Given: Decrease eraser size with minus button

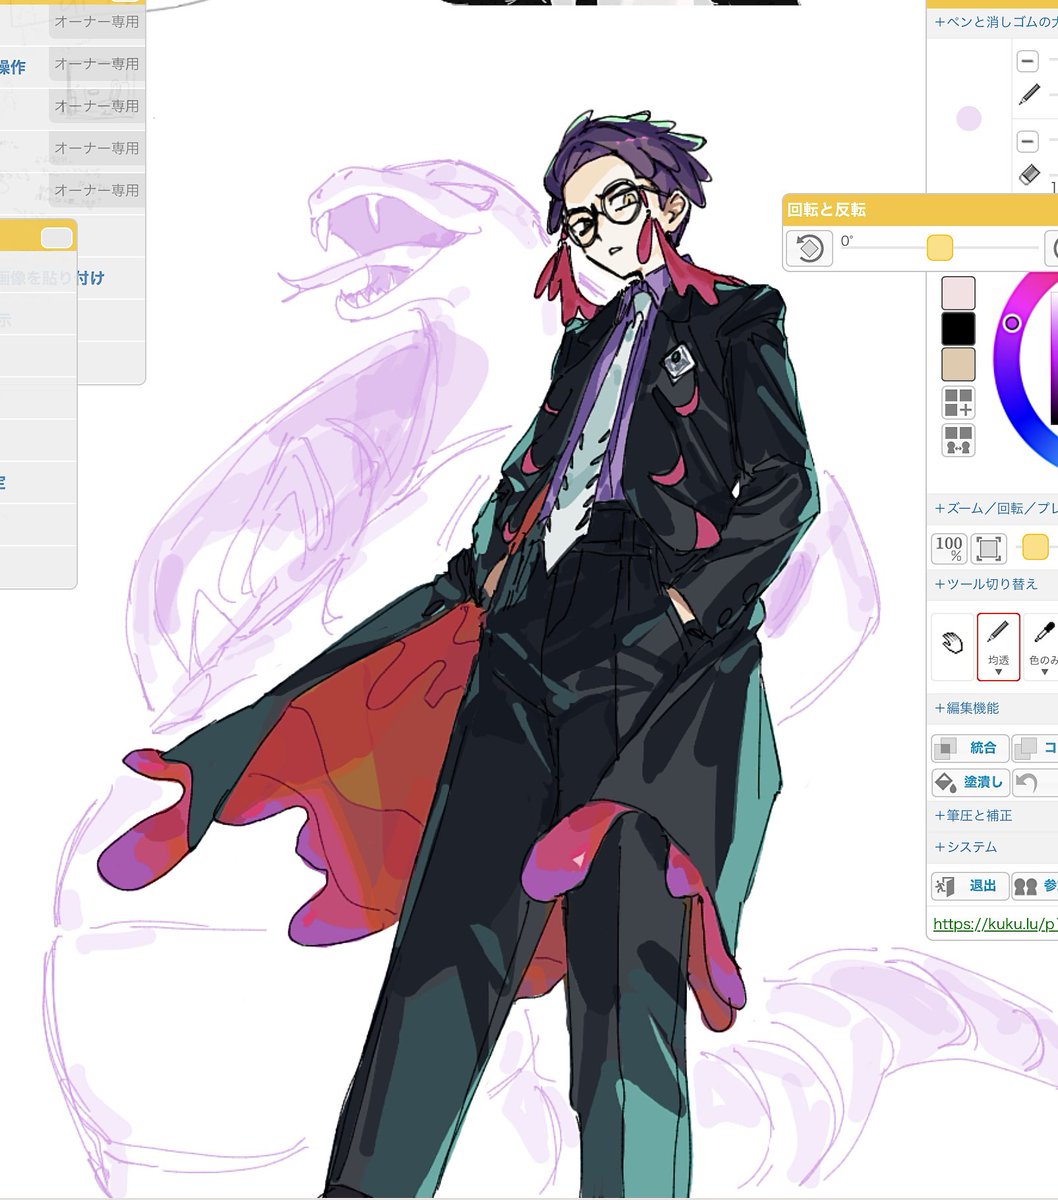Looking at the screenshot, I should point(1027,140).
